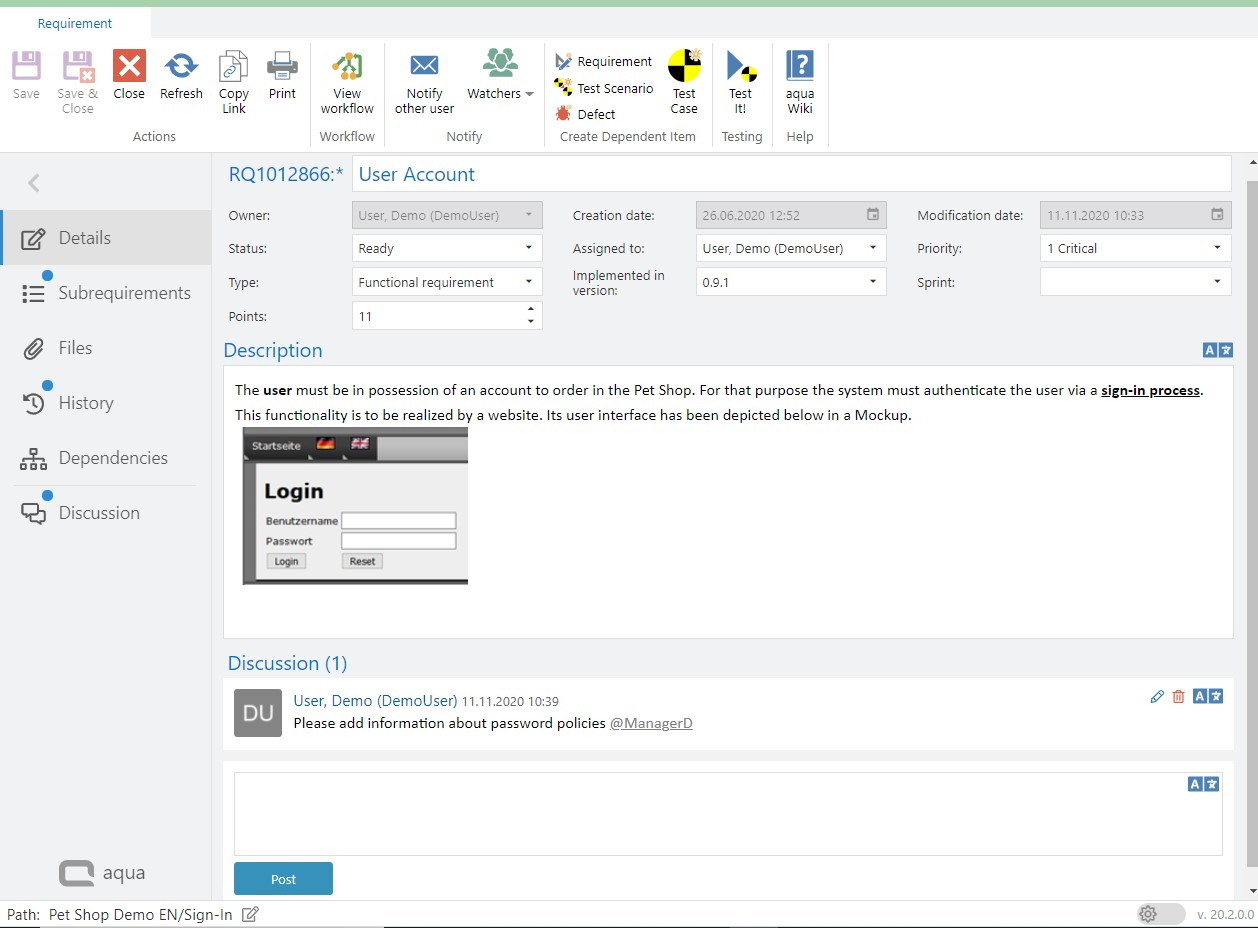
Task: Post the discussion comment
Action: (283, 879)
